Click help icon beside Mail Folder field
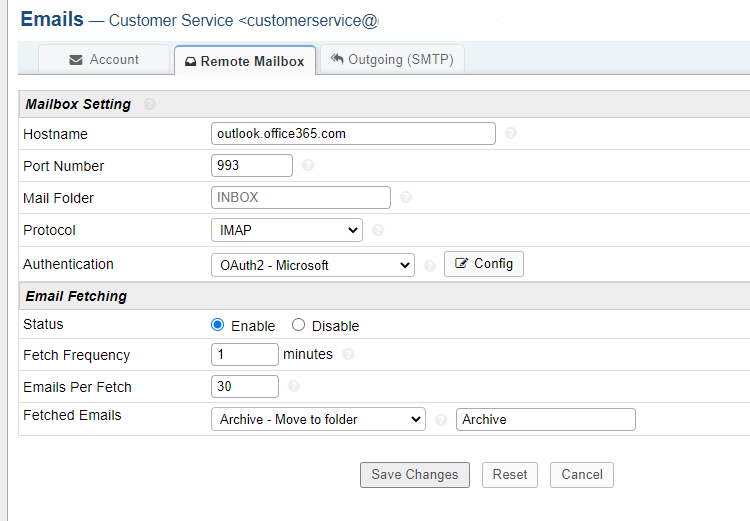Image resolution: width=750 pixels, height=521 pixels. tap(406, 198)
